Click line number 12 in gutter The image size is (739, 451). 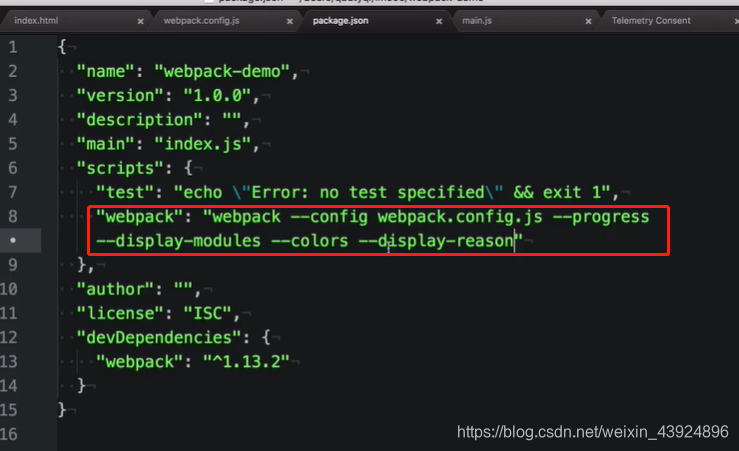(9, 337)
